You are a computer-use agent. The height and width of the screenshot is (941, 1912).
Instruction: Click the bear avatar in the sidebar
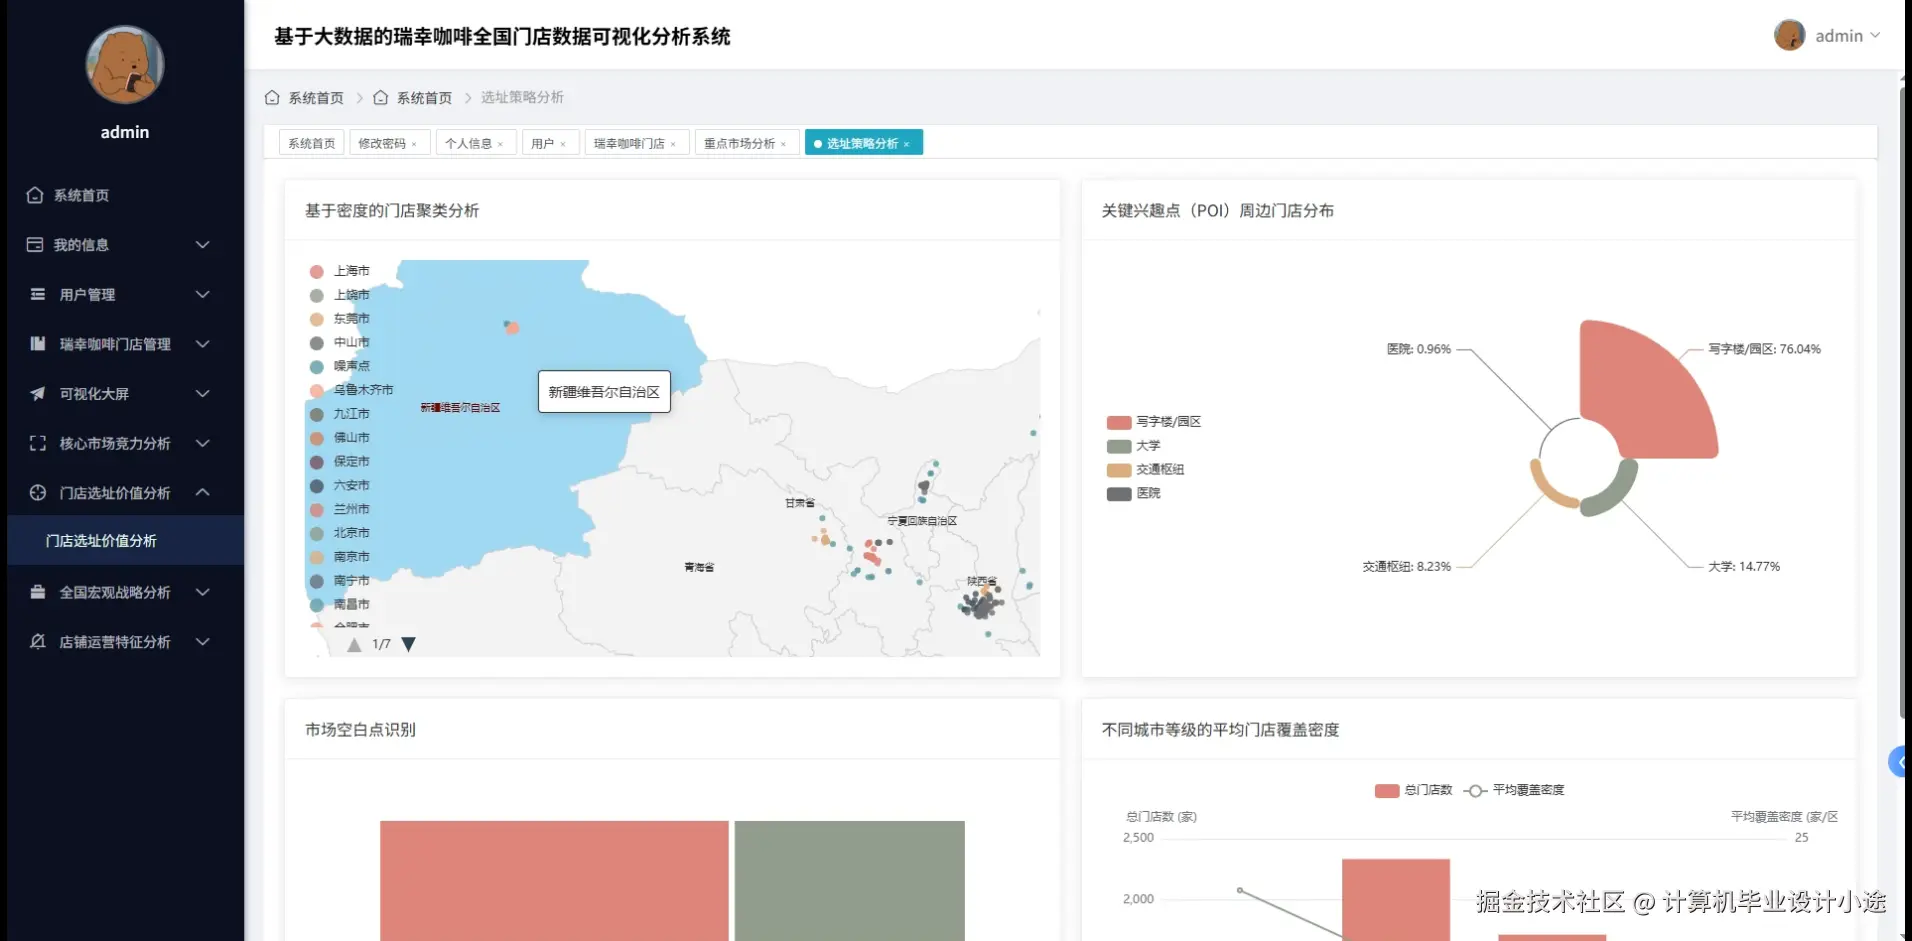pos(125,65)
